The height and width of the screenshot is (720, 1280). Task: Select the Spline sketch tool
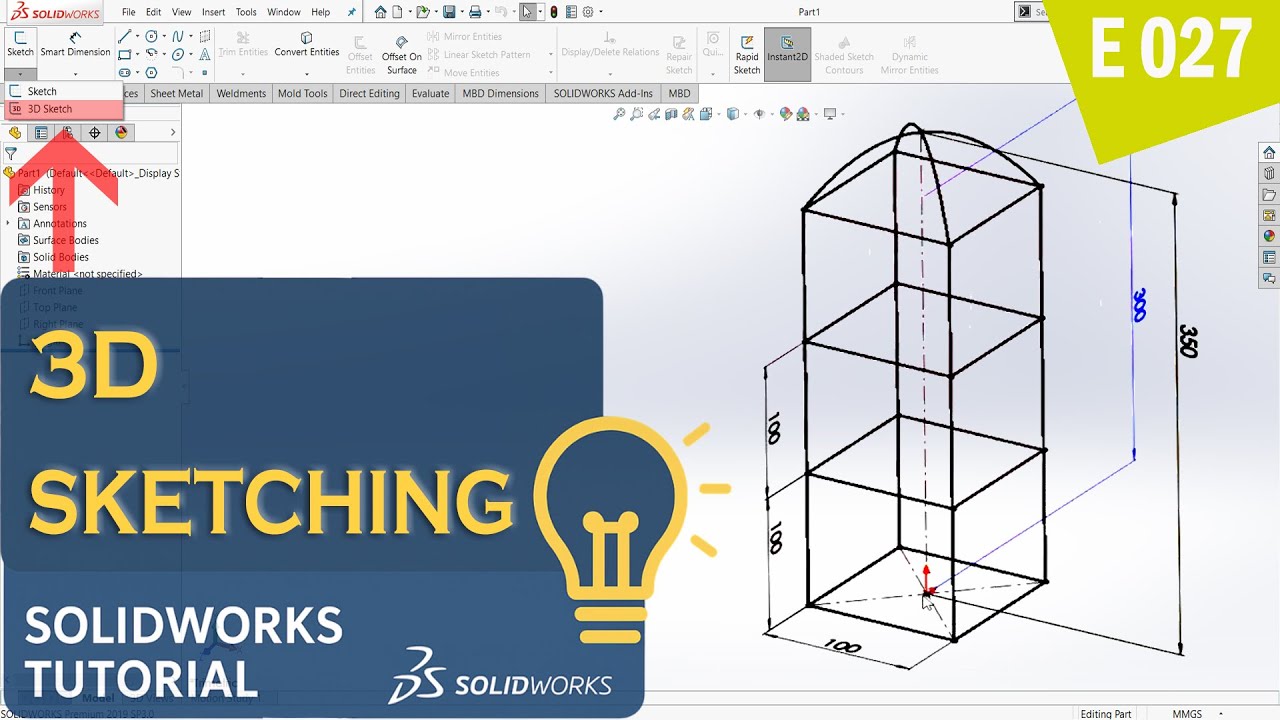click(178, 36)
